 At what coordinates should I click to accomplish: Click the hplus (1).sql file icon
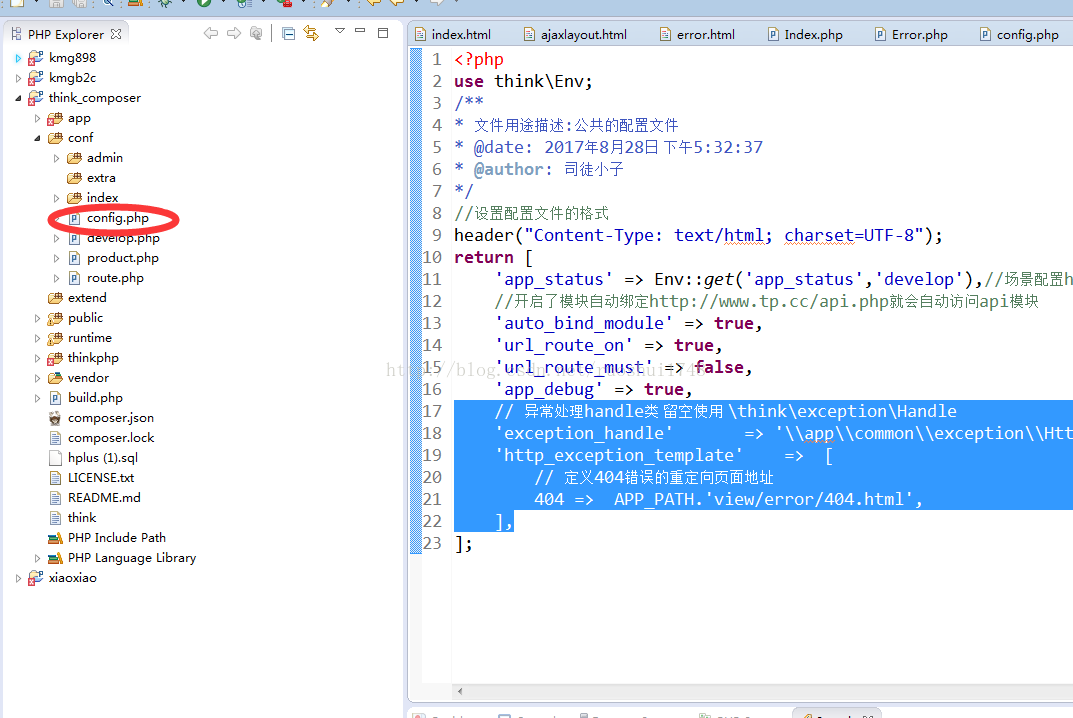(55, 458)
